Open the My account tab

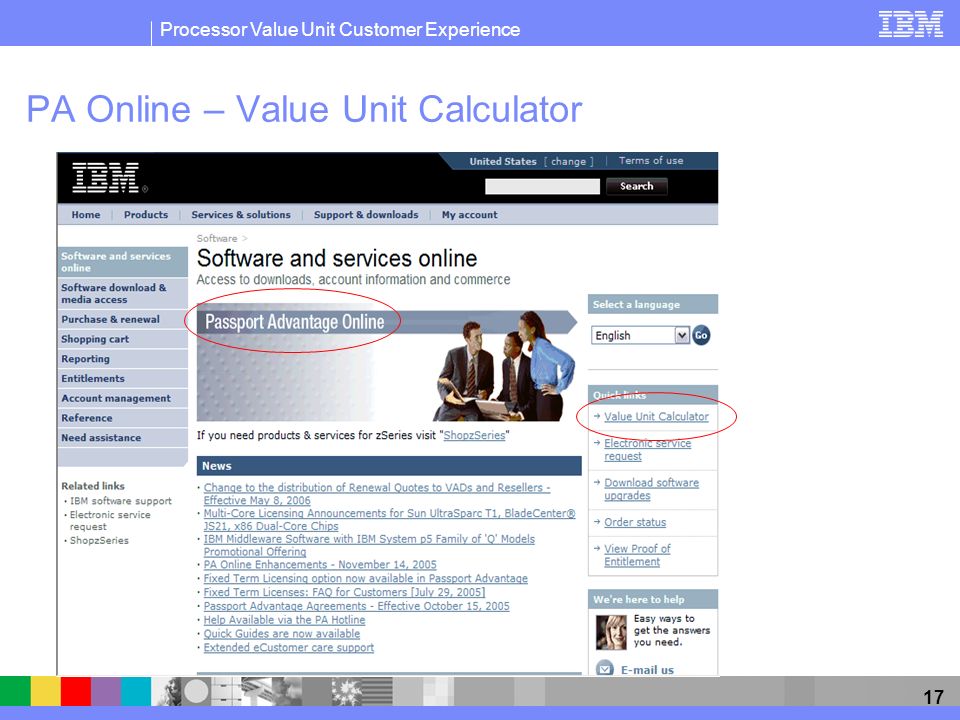[x=470, y=215]
